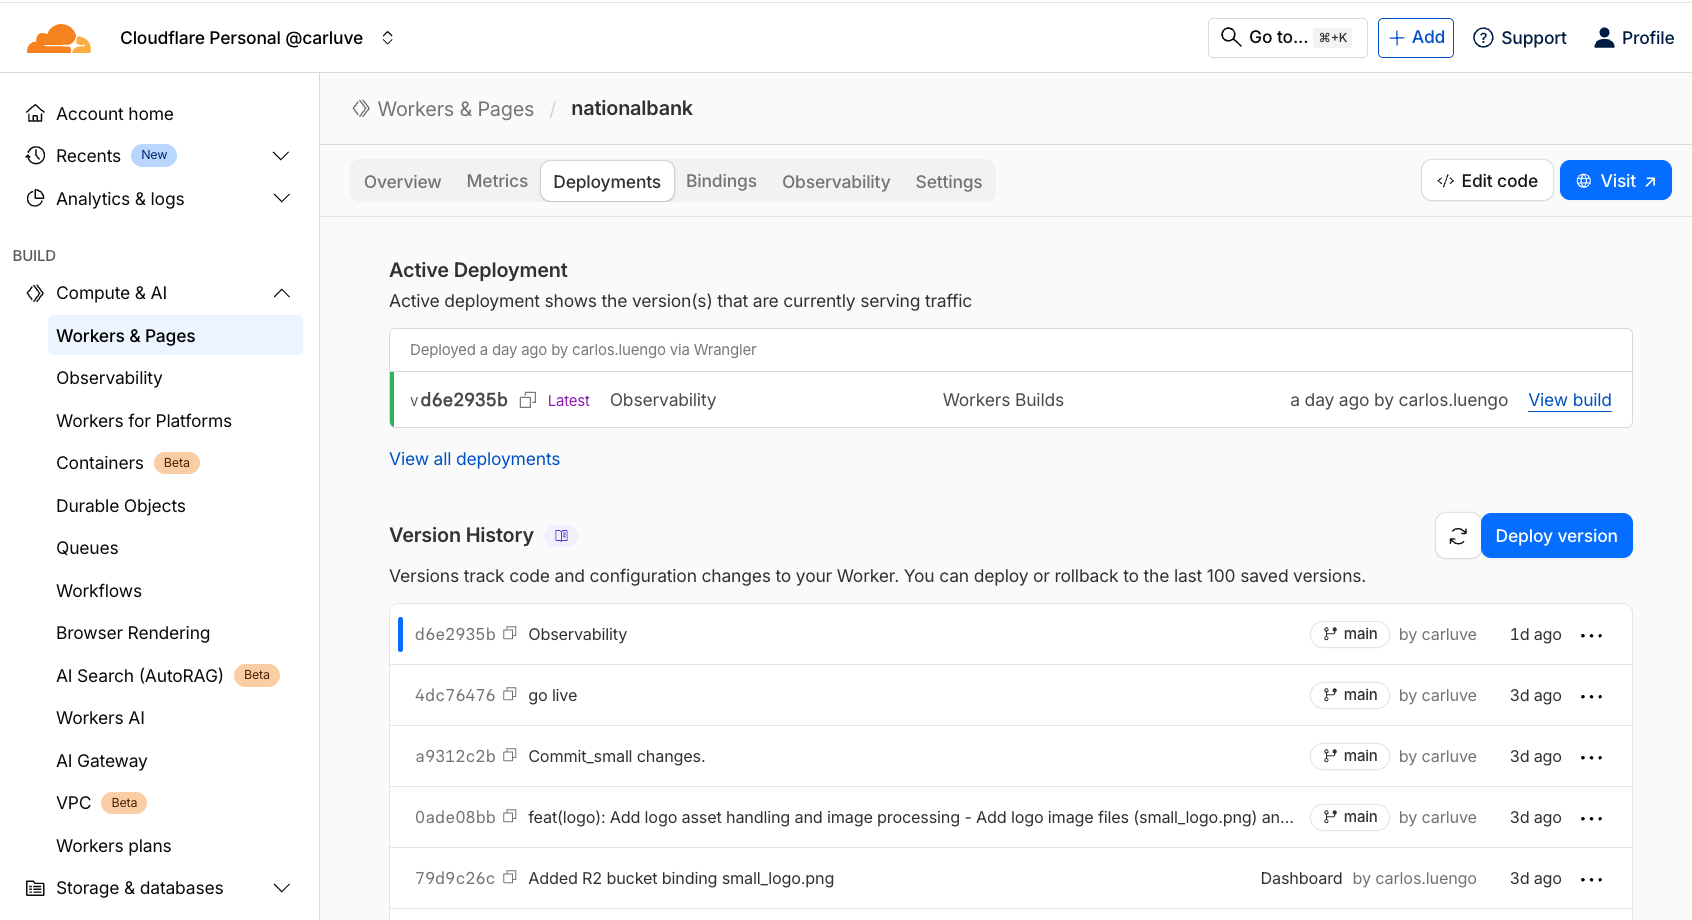Copy version ID 0ade08bb

(x=510, y=817)
